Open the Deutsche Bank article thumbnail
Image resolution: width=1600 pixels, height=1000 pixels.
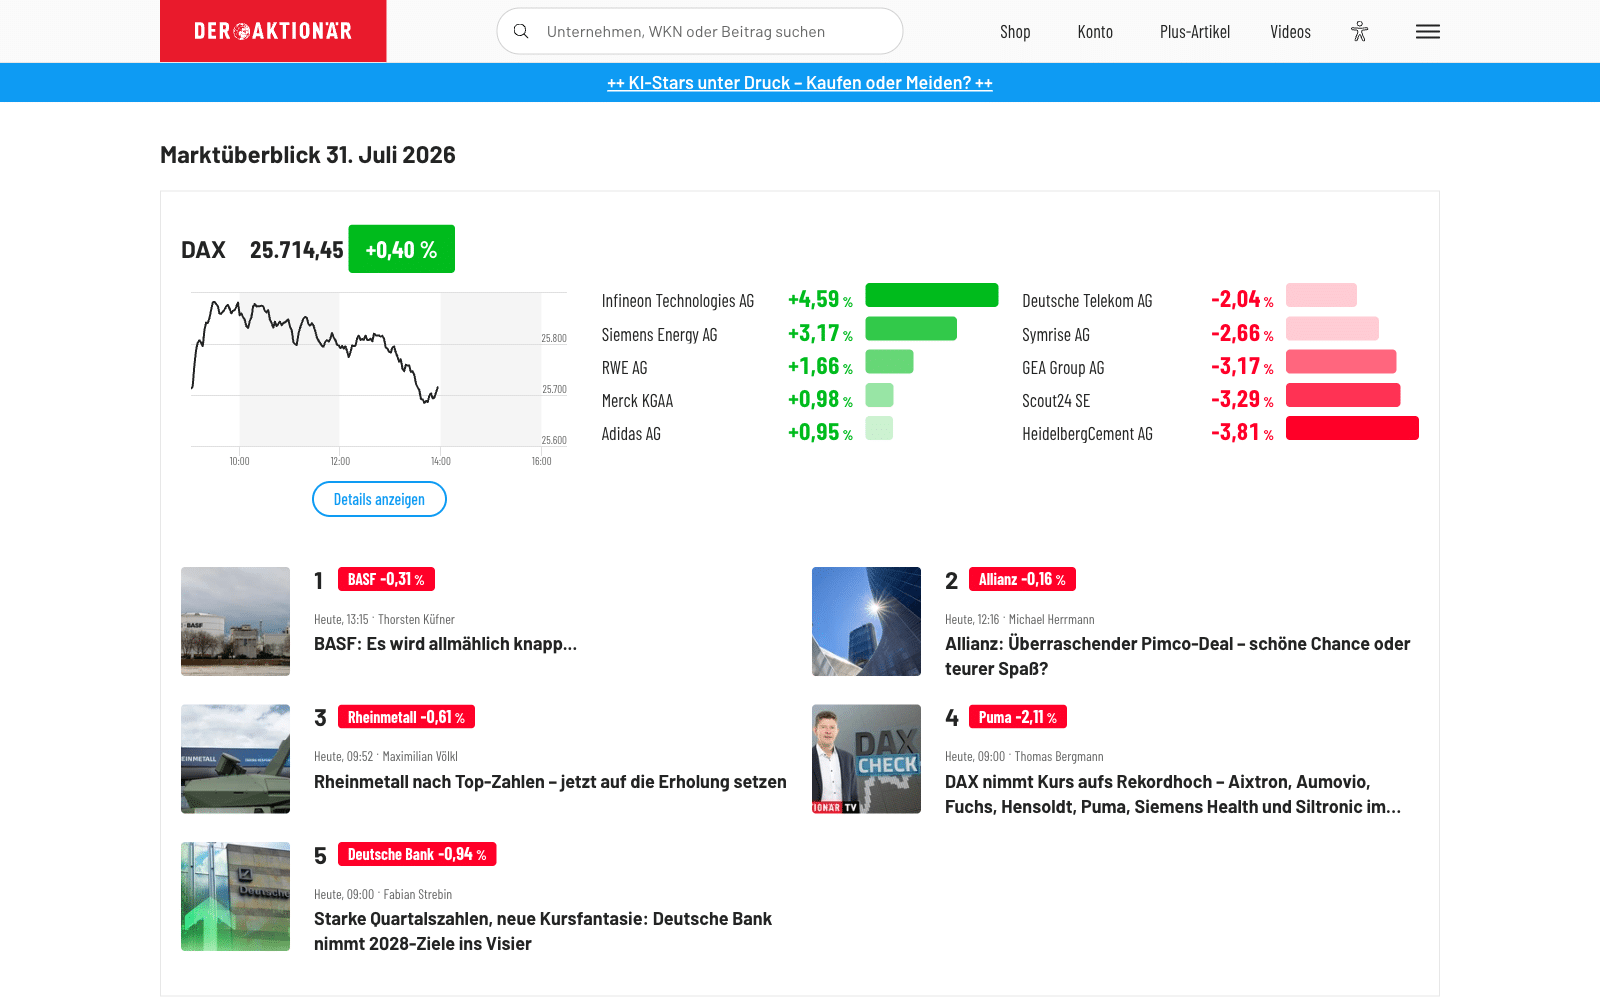click(x=235, y=896)
